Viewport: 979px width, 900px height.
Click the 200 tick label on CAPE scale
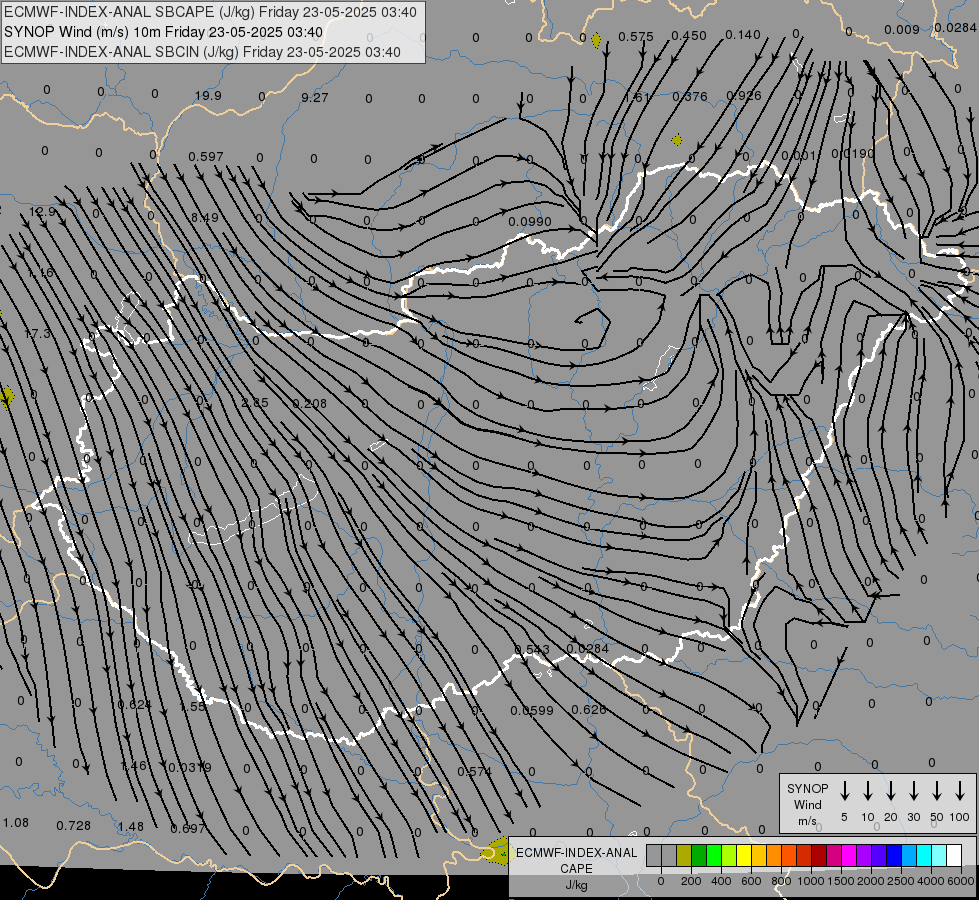pos(691,881)
